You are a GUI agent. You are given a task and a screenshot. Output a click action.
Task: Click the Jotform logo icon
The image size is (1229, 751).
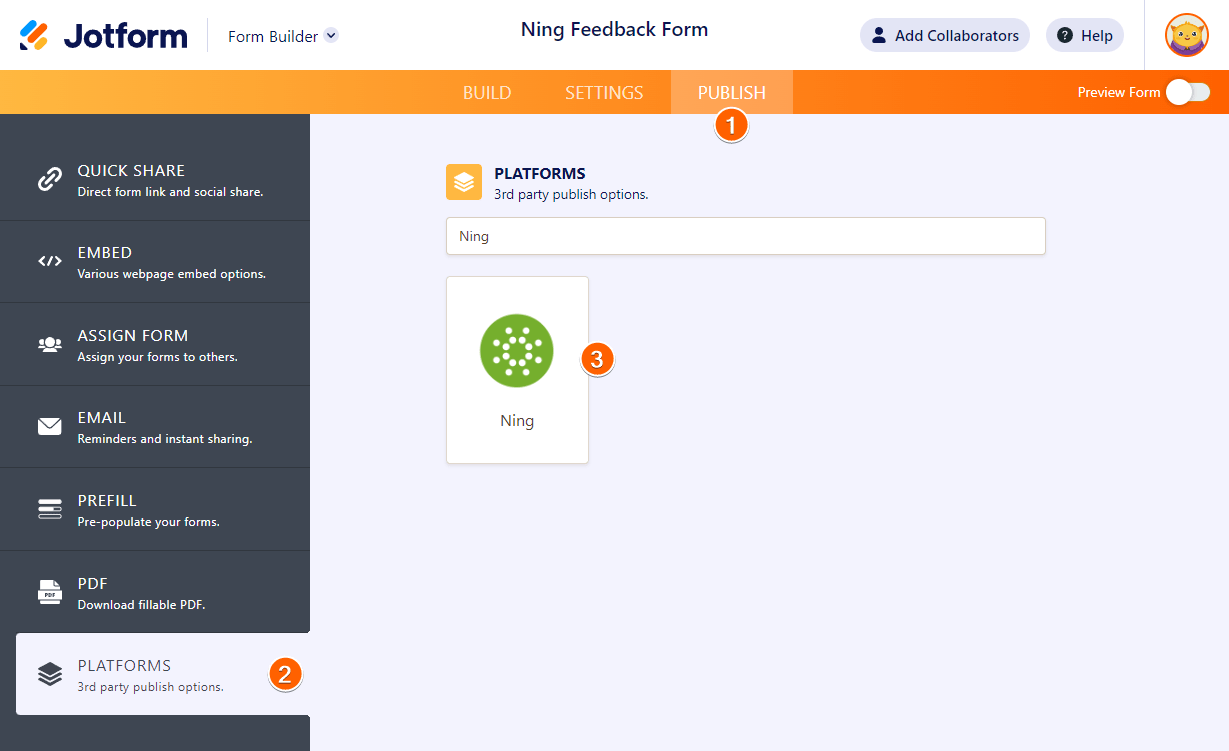(34, 36)
